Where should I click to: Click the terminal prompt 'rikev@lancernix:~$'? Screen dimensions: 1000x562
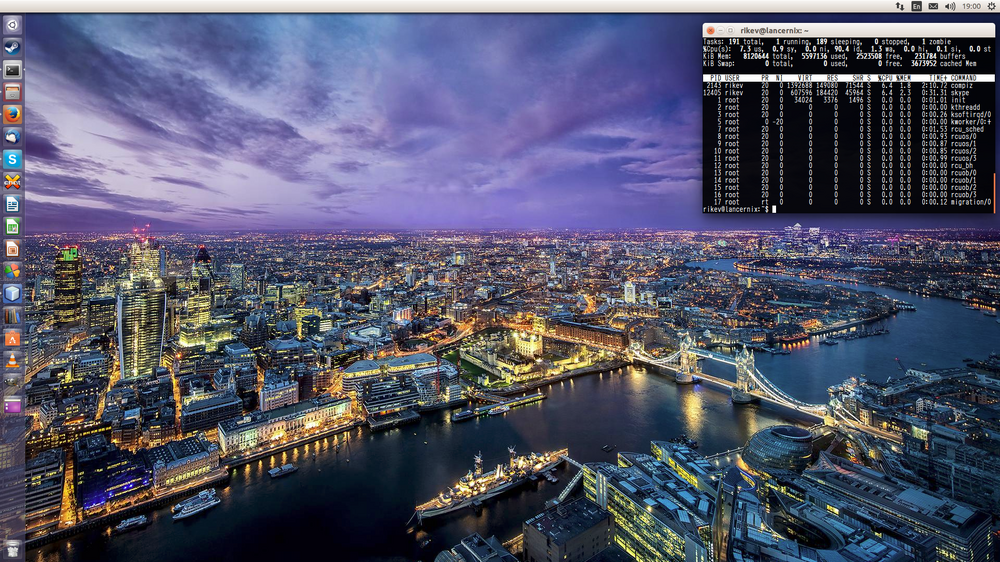pyautogui.click(x=736, y=209)
